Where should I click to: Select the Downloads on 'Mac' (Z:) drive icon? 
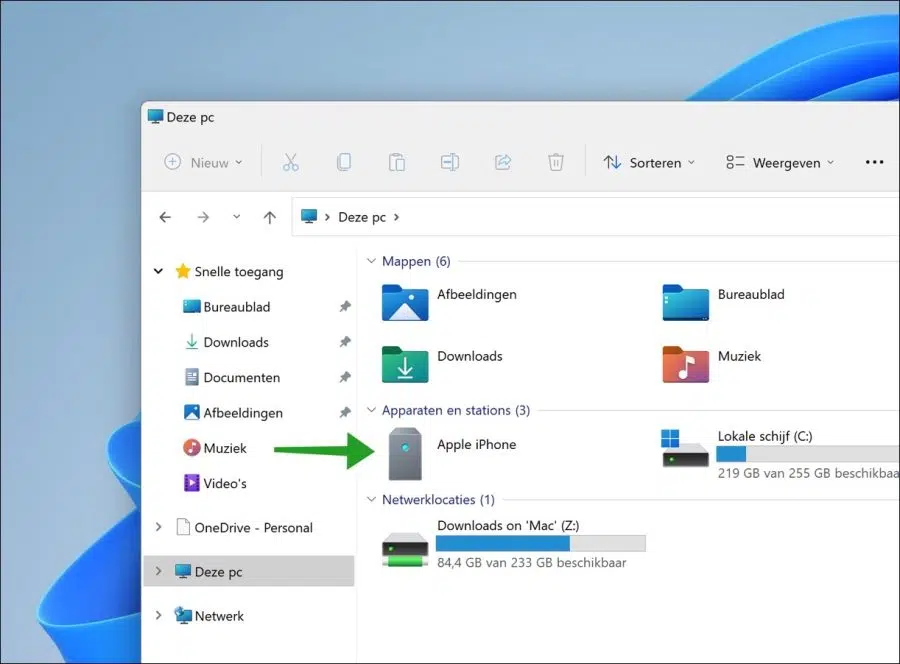[405, 550]
